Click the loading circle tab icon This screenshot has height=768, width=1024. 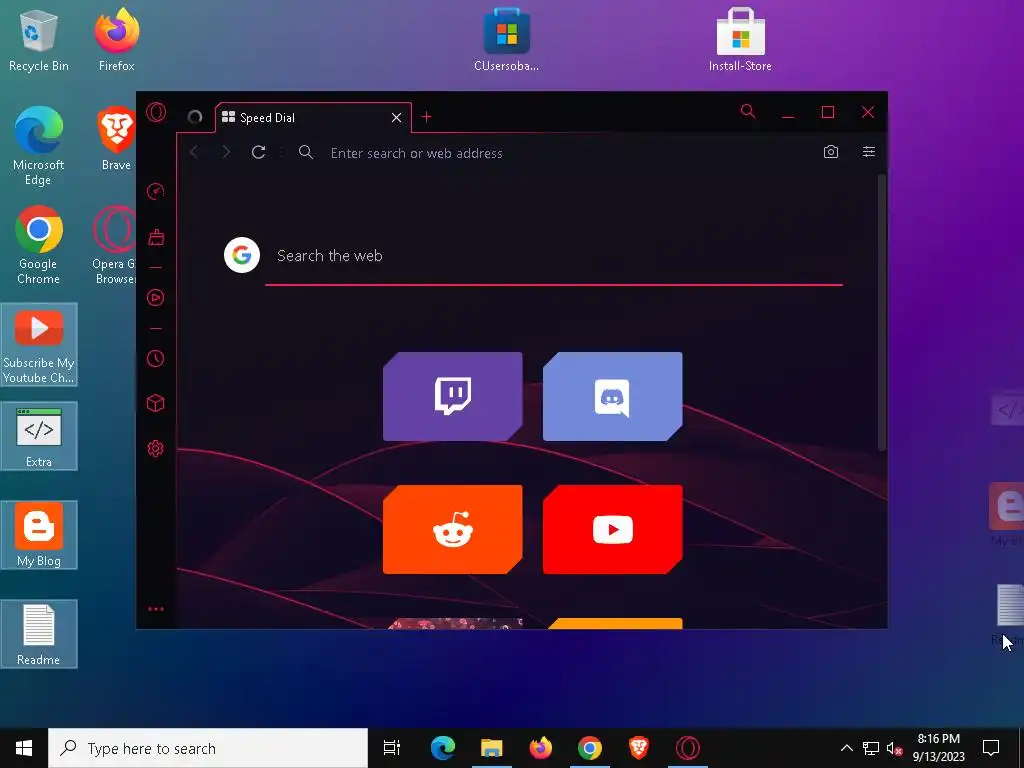(195, 117)
